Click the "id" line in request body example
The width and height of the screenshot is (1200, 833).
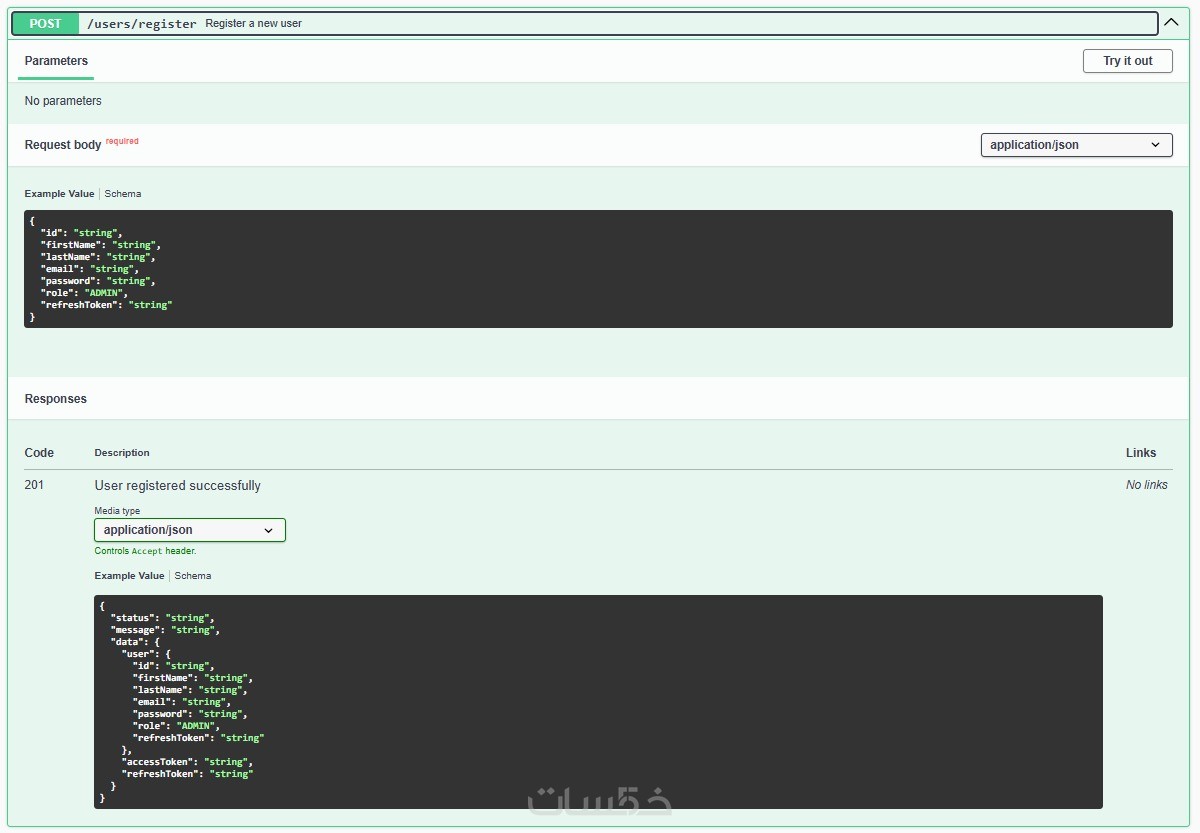[x=81, y=233]
